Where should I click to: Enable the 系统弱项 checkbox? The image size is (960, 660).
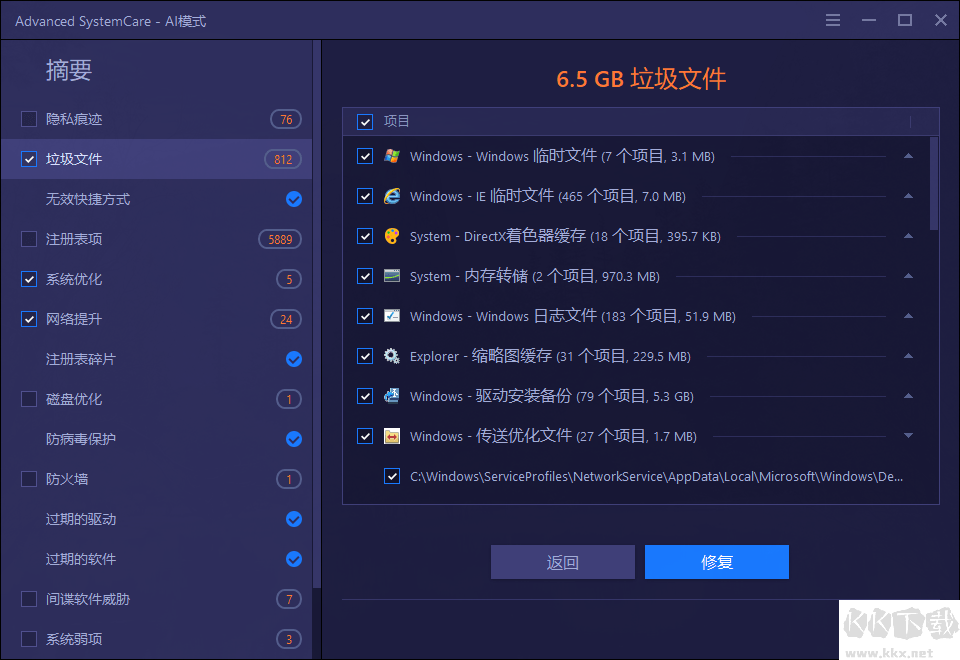(29, 639)
